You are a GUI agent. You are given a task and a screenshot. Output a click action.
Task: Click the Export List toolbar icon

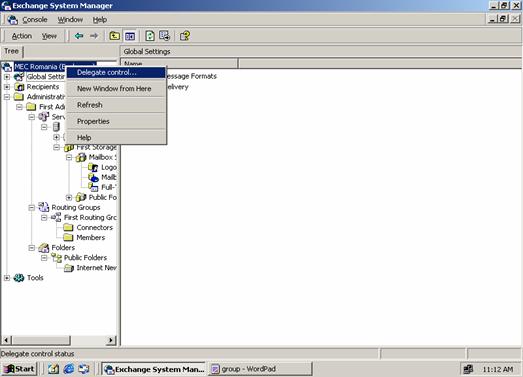164,36
